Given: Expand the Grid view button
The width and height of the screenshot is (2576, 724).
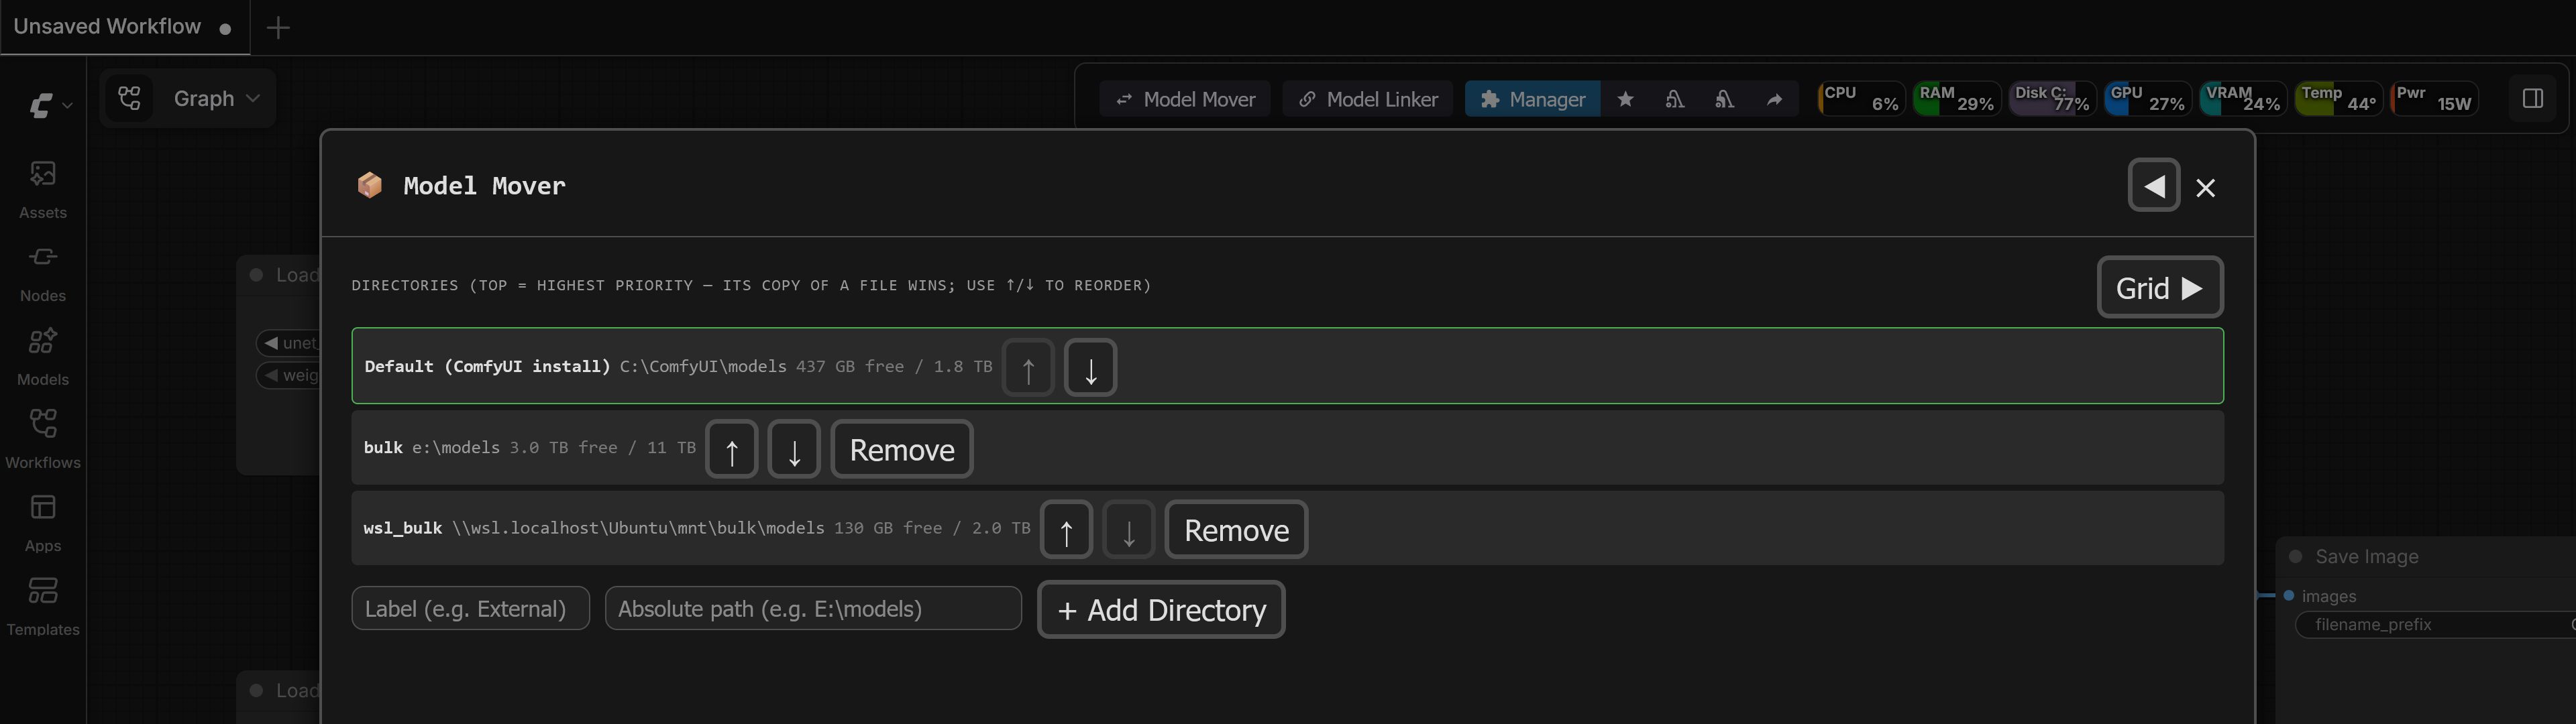Looking at the screenshot, I should (2160, 287).
